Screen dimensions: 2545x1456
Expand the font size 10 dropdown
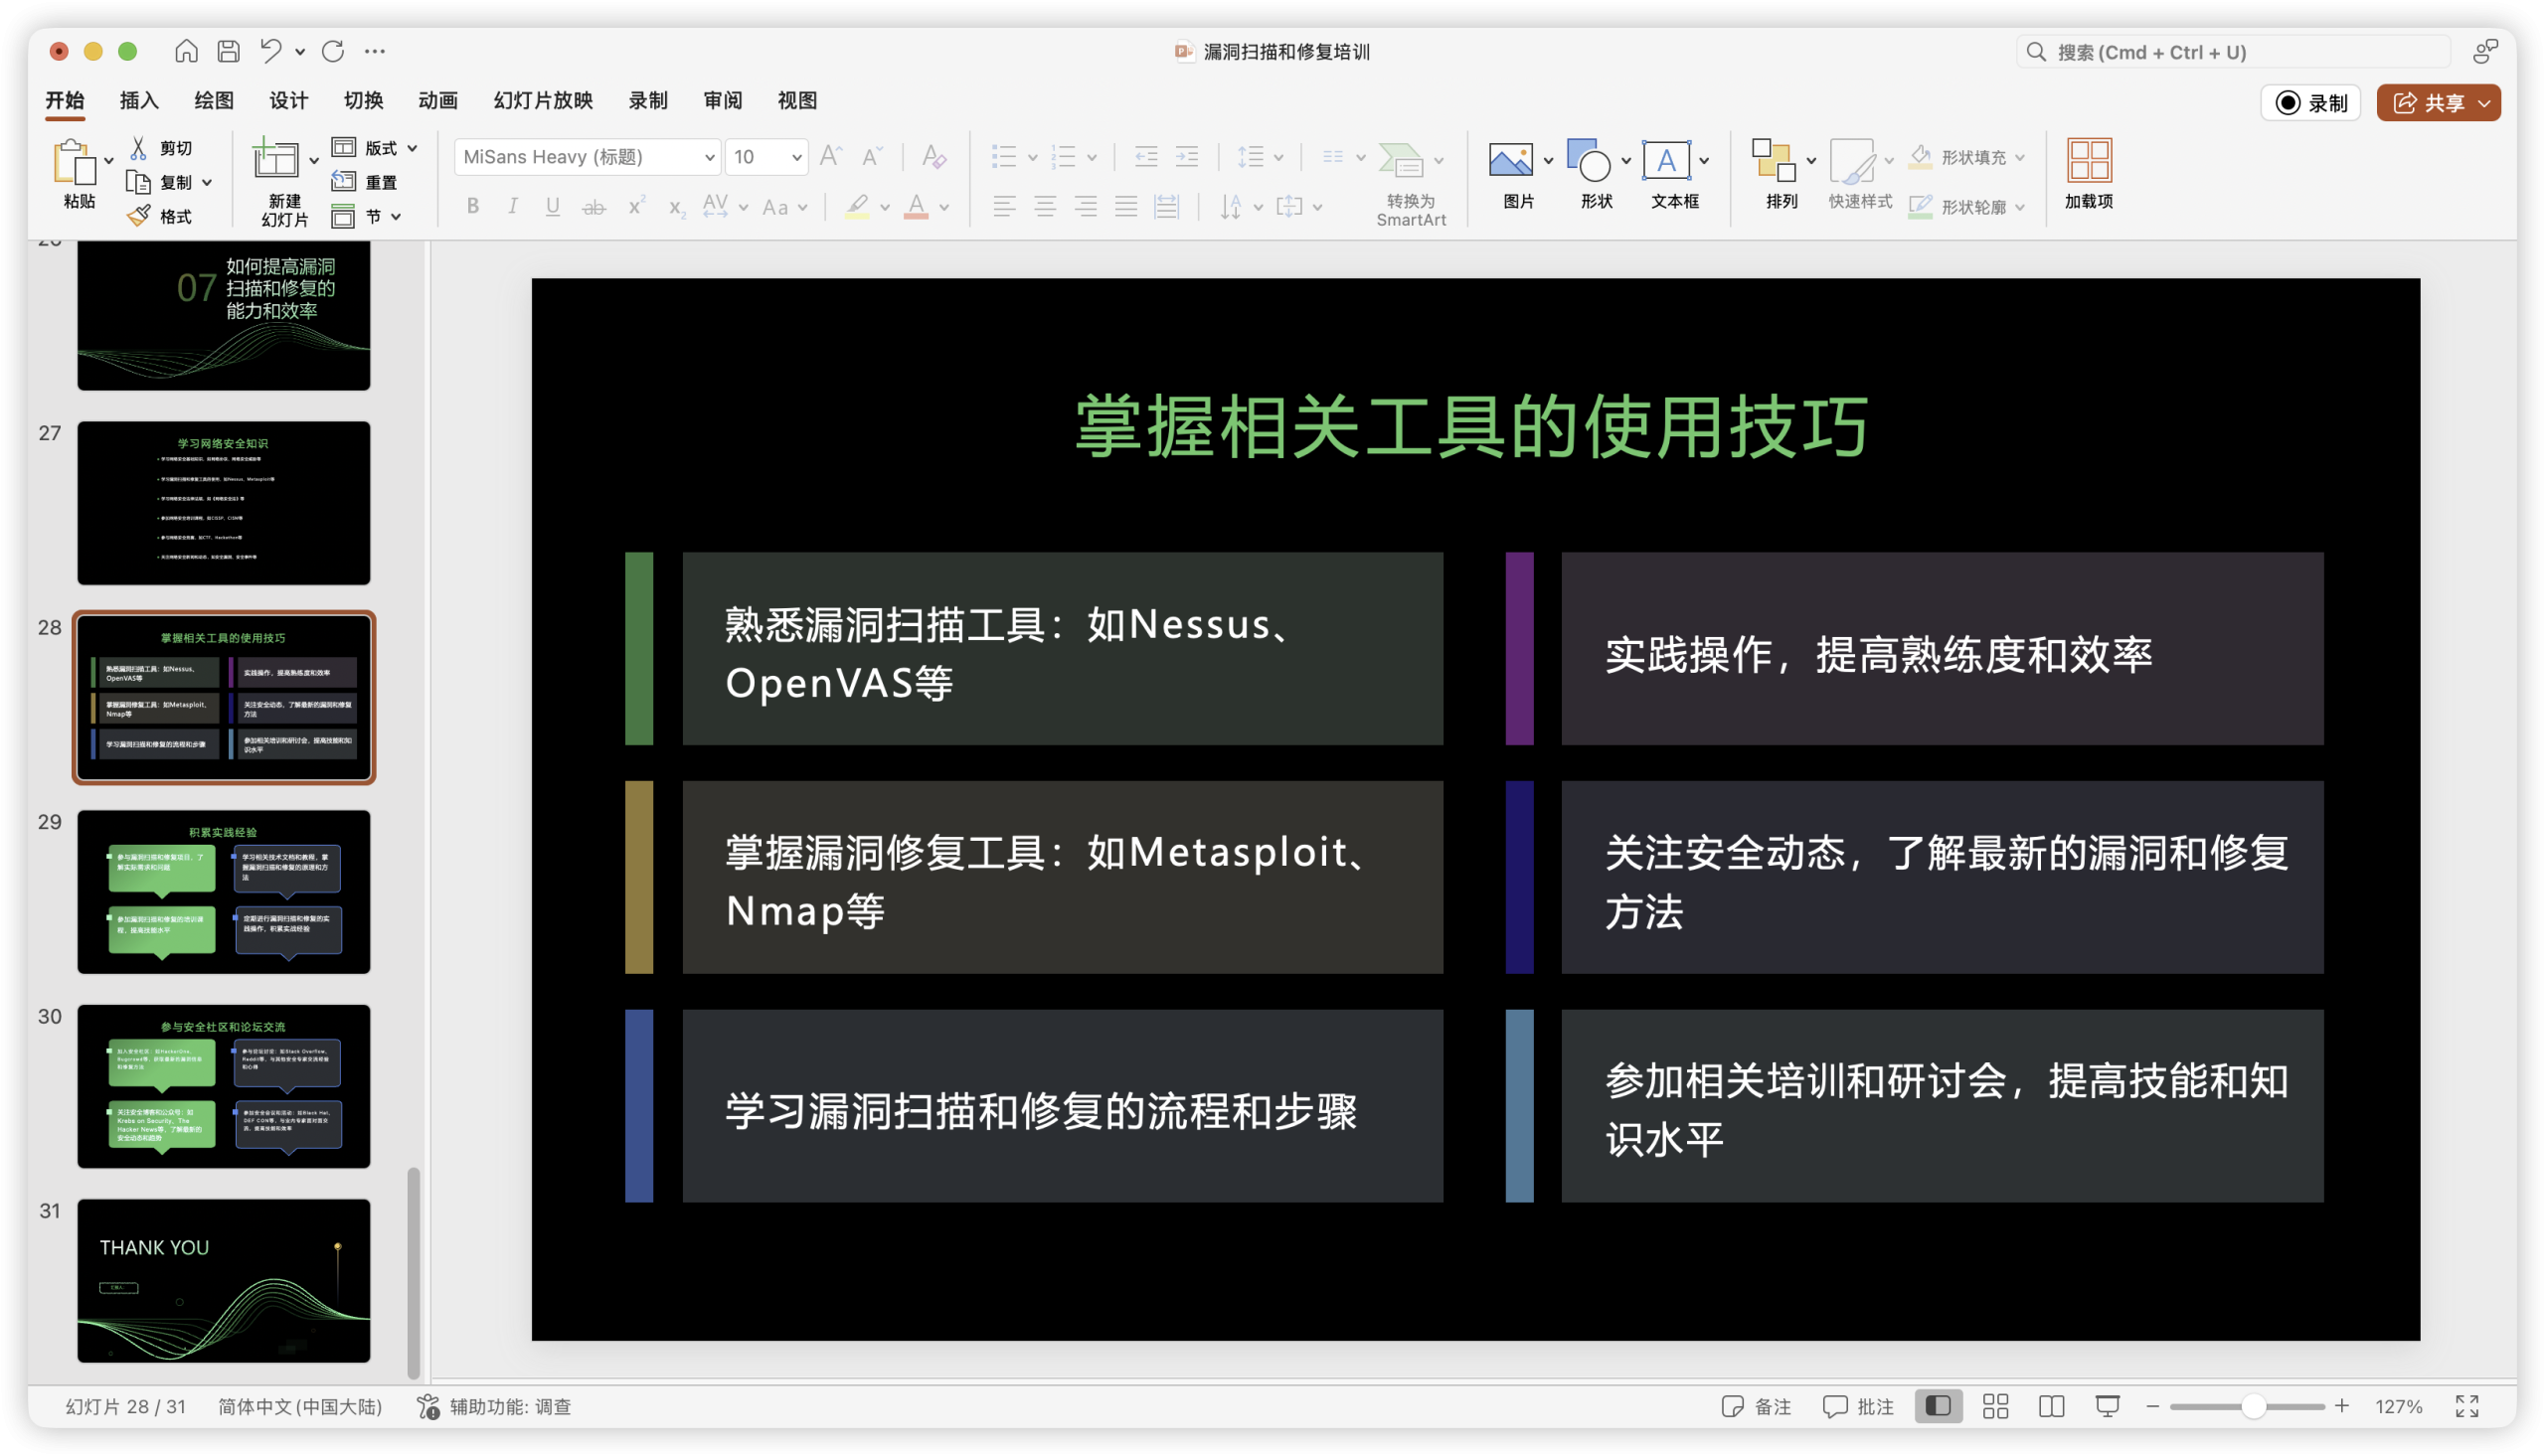797,157
